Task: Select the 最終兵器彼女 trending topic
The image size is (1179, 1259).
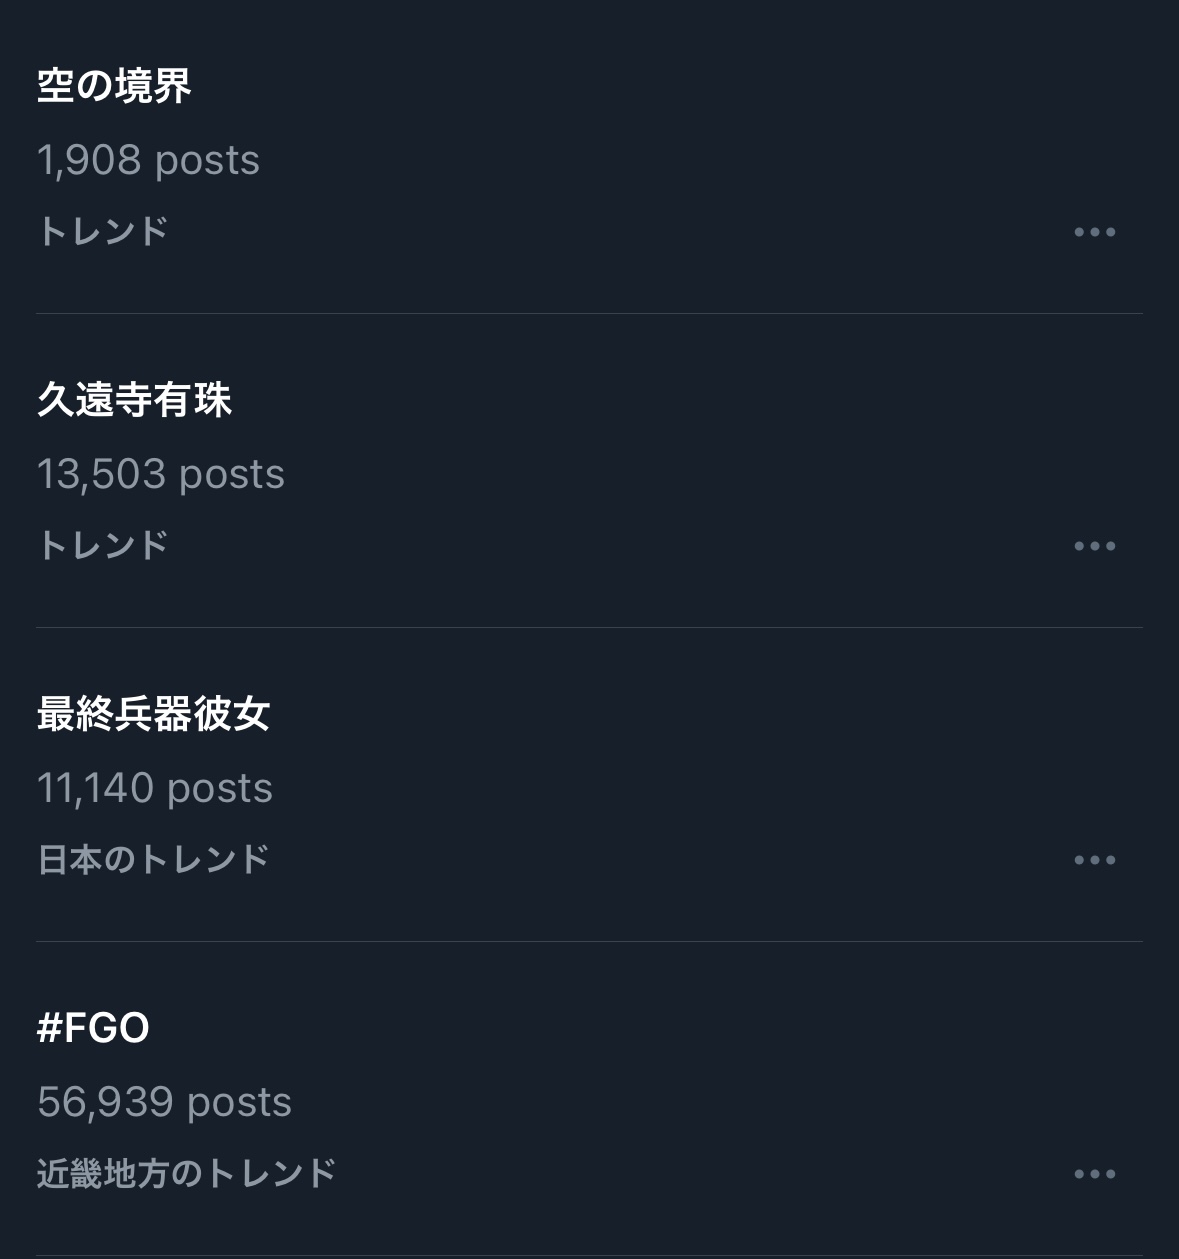Action: pos(153,714)
